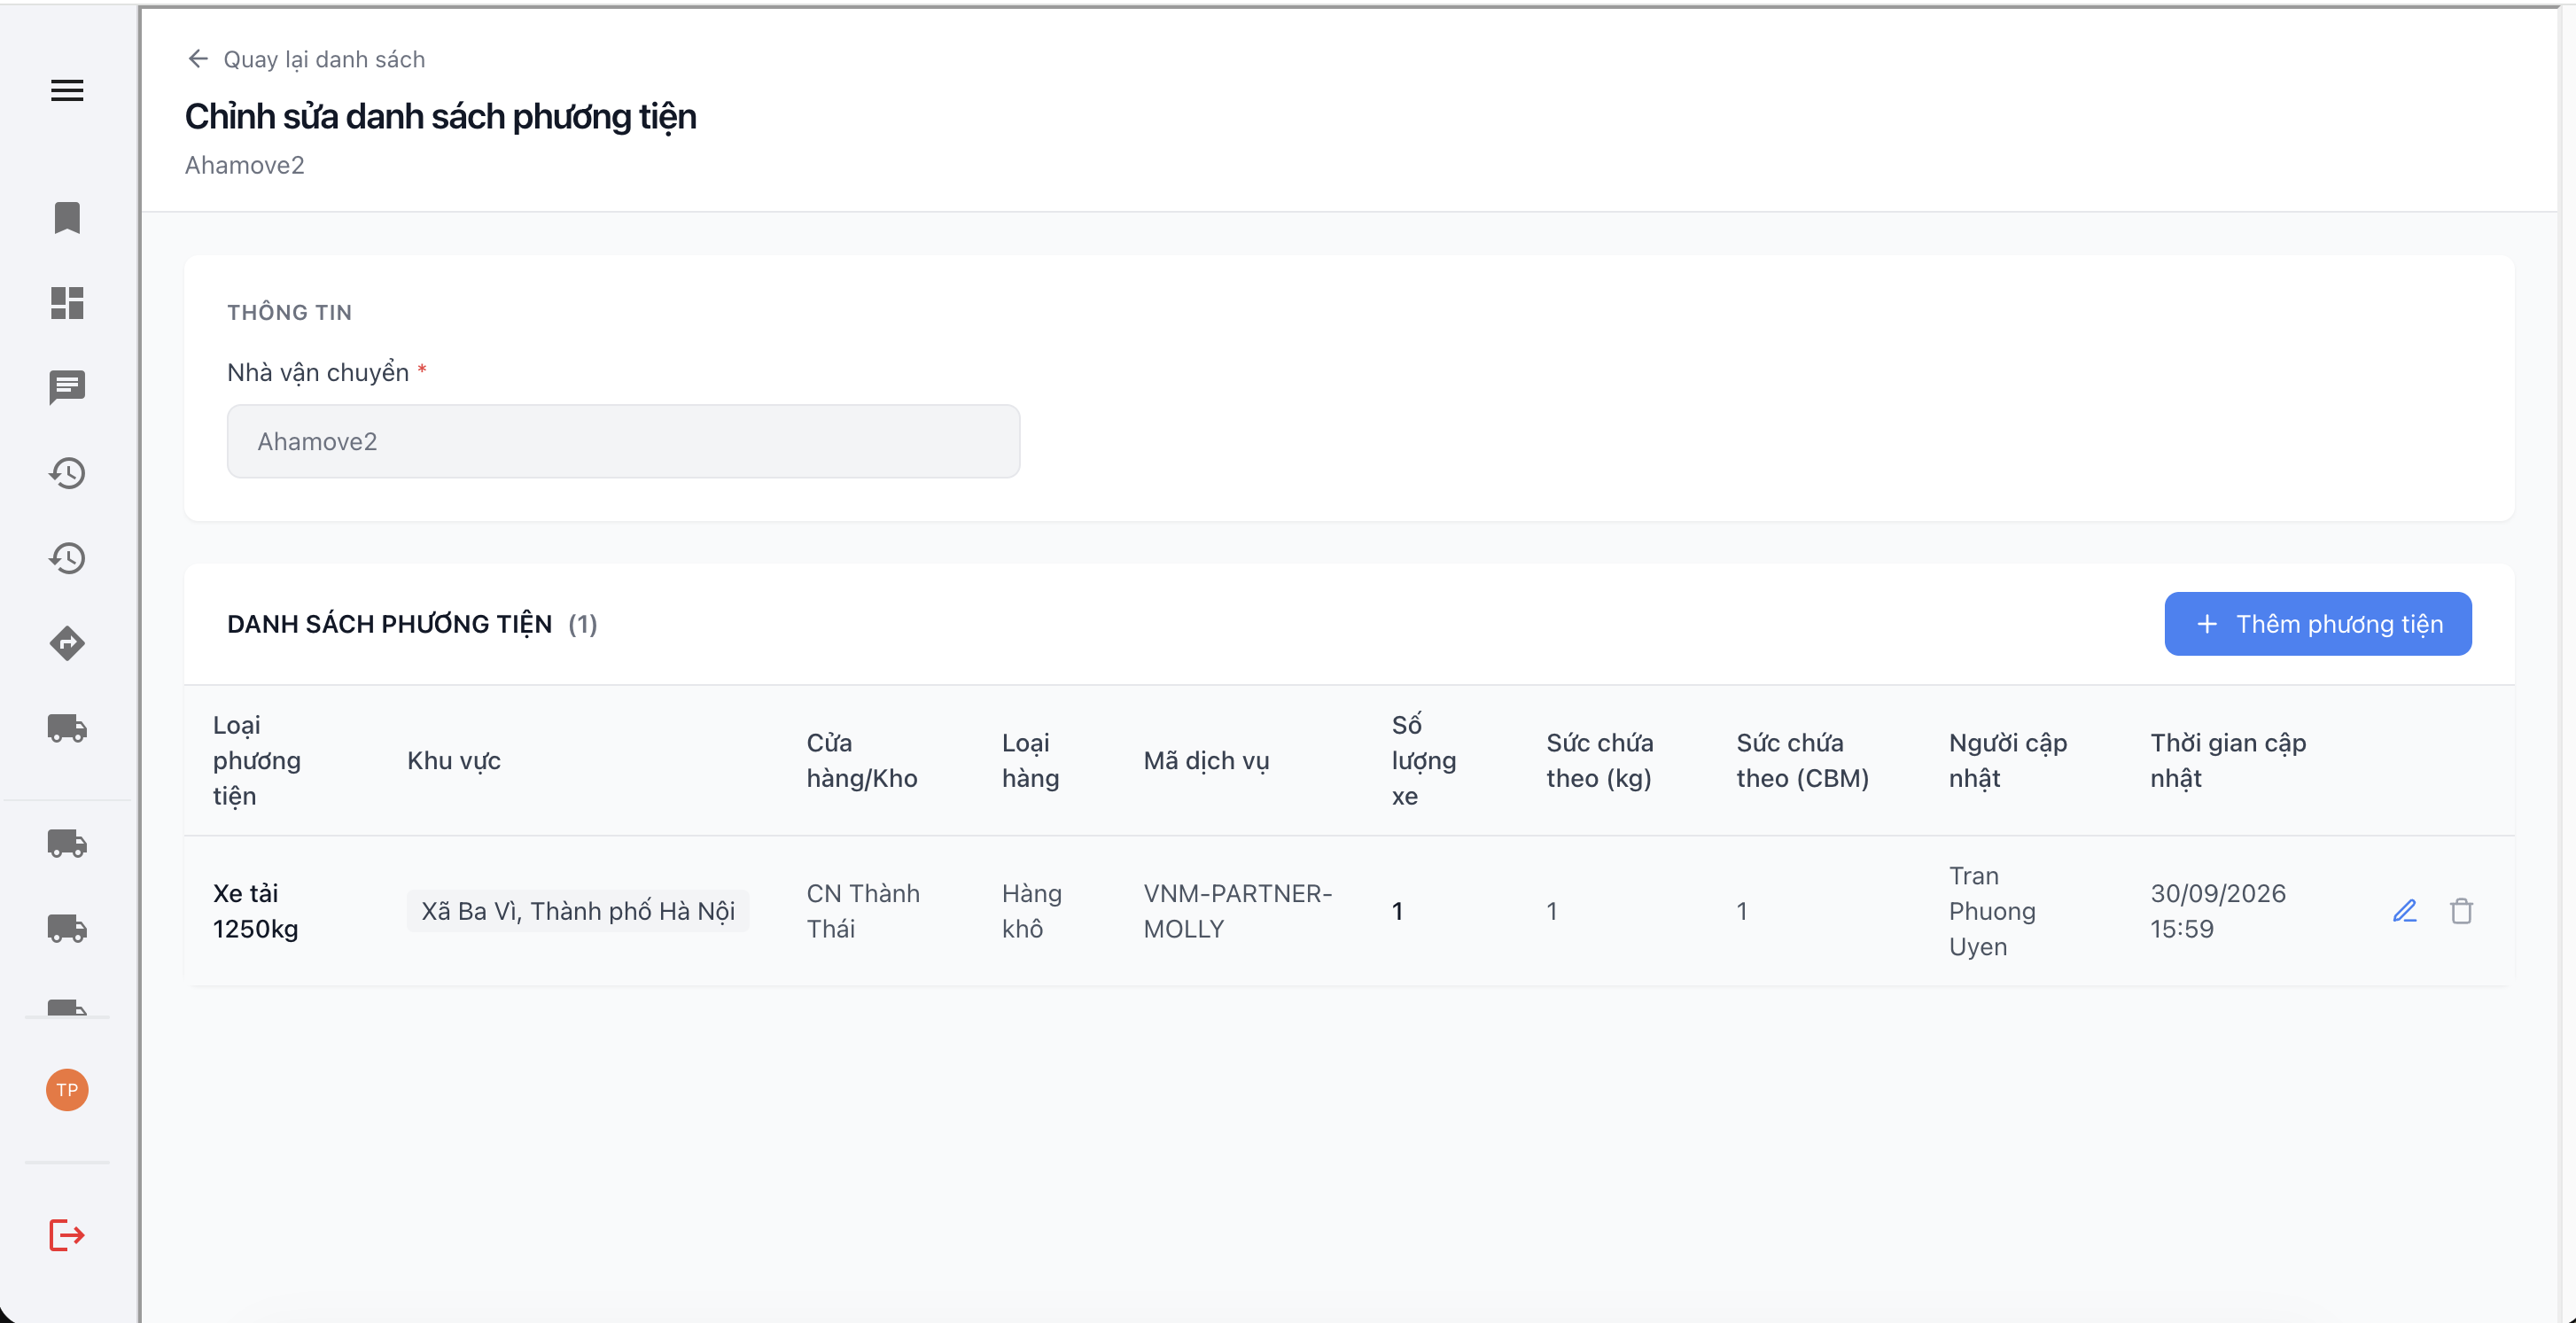Image resolution: width=2576 pixels, height=1323 pixels.
Task: Open the hamburger menu in the sidebar
Action: click(x=67, y=90)
